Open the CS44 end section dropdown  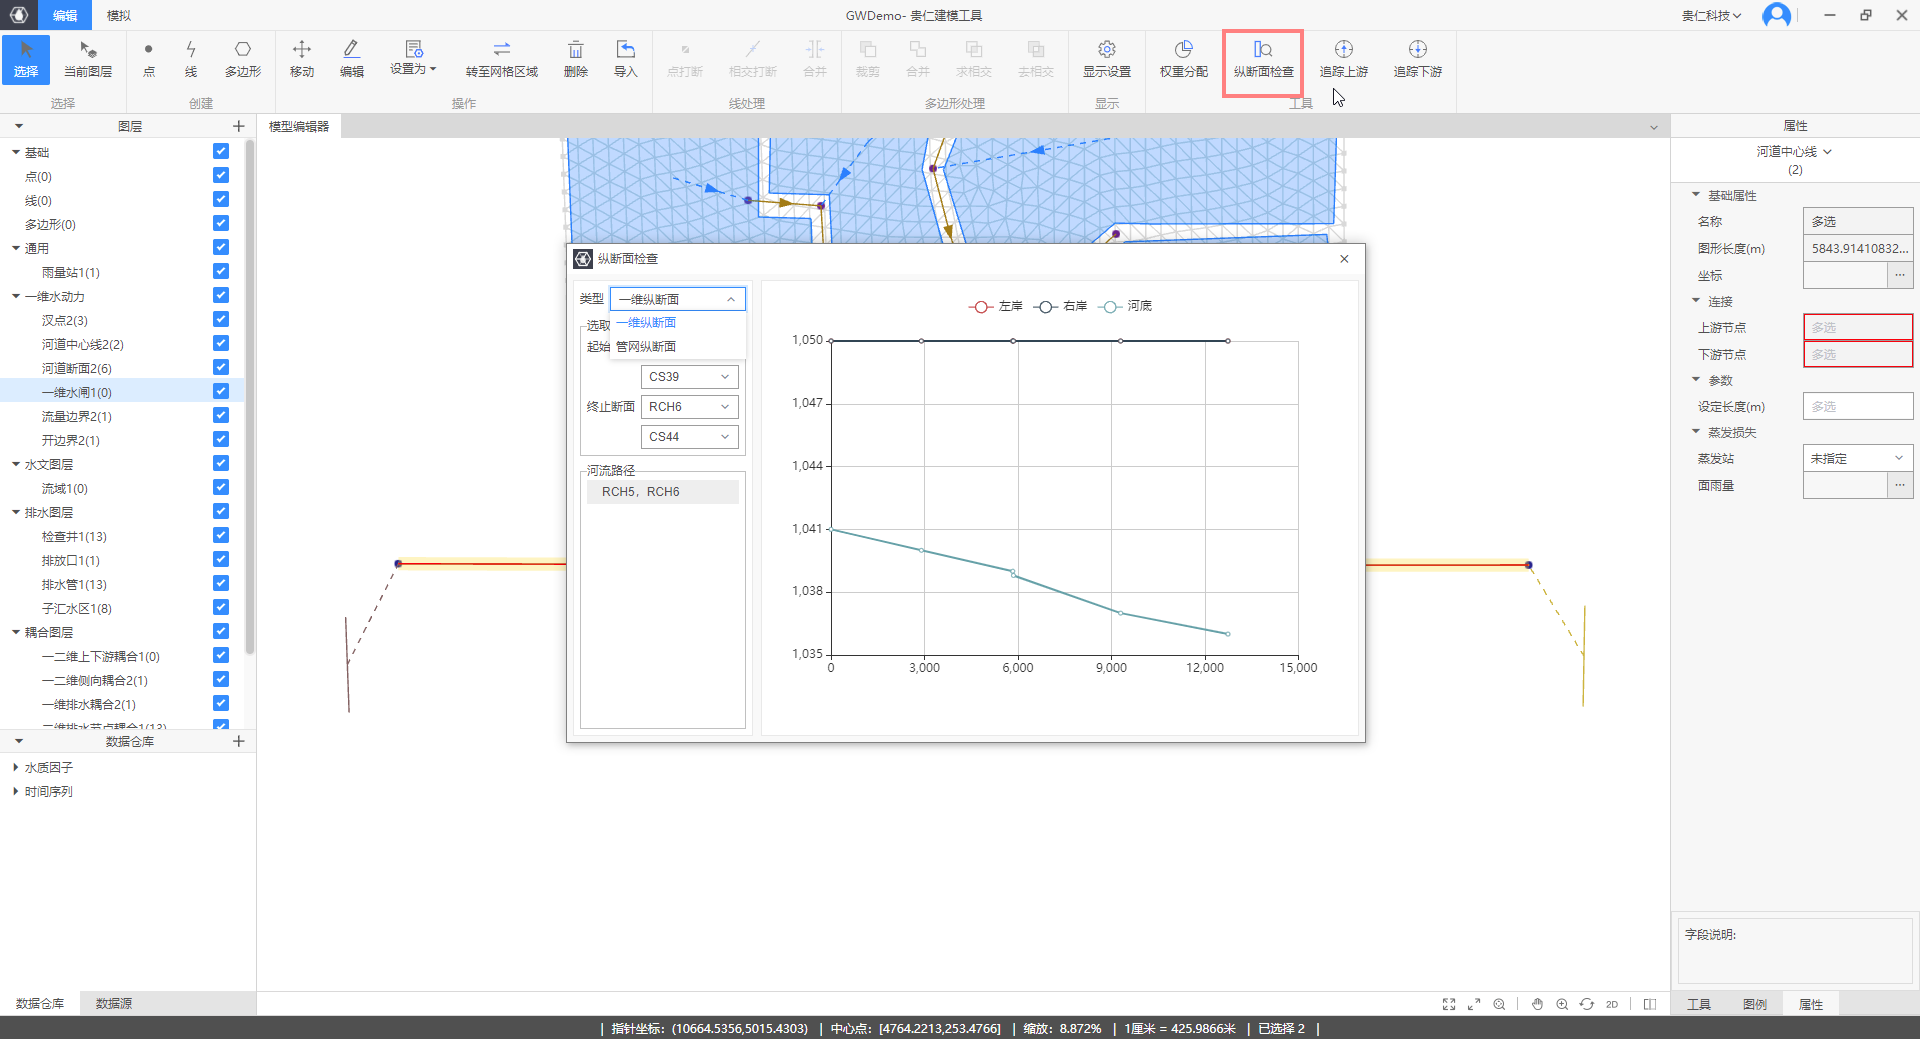689,437
